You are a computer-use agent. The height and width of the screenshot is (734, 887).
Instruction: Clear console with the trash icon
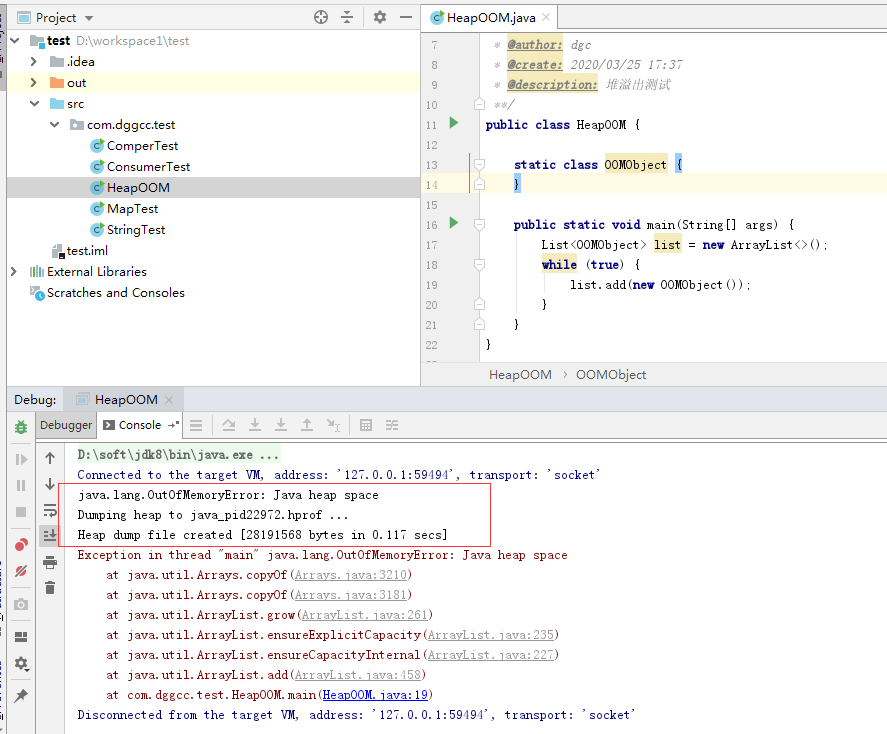(50, 588)
